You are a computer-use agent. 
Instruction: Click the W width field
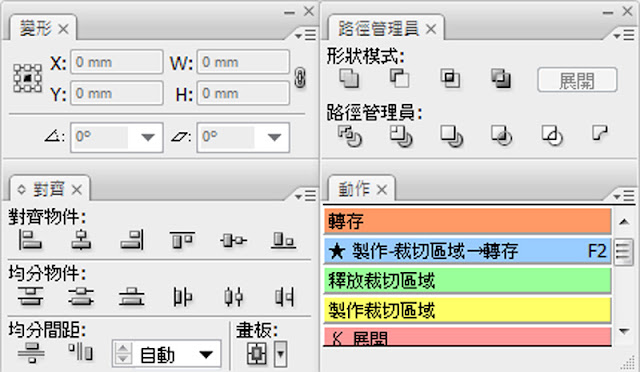coord(243,62)
